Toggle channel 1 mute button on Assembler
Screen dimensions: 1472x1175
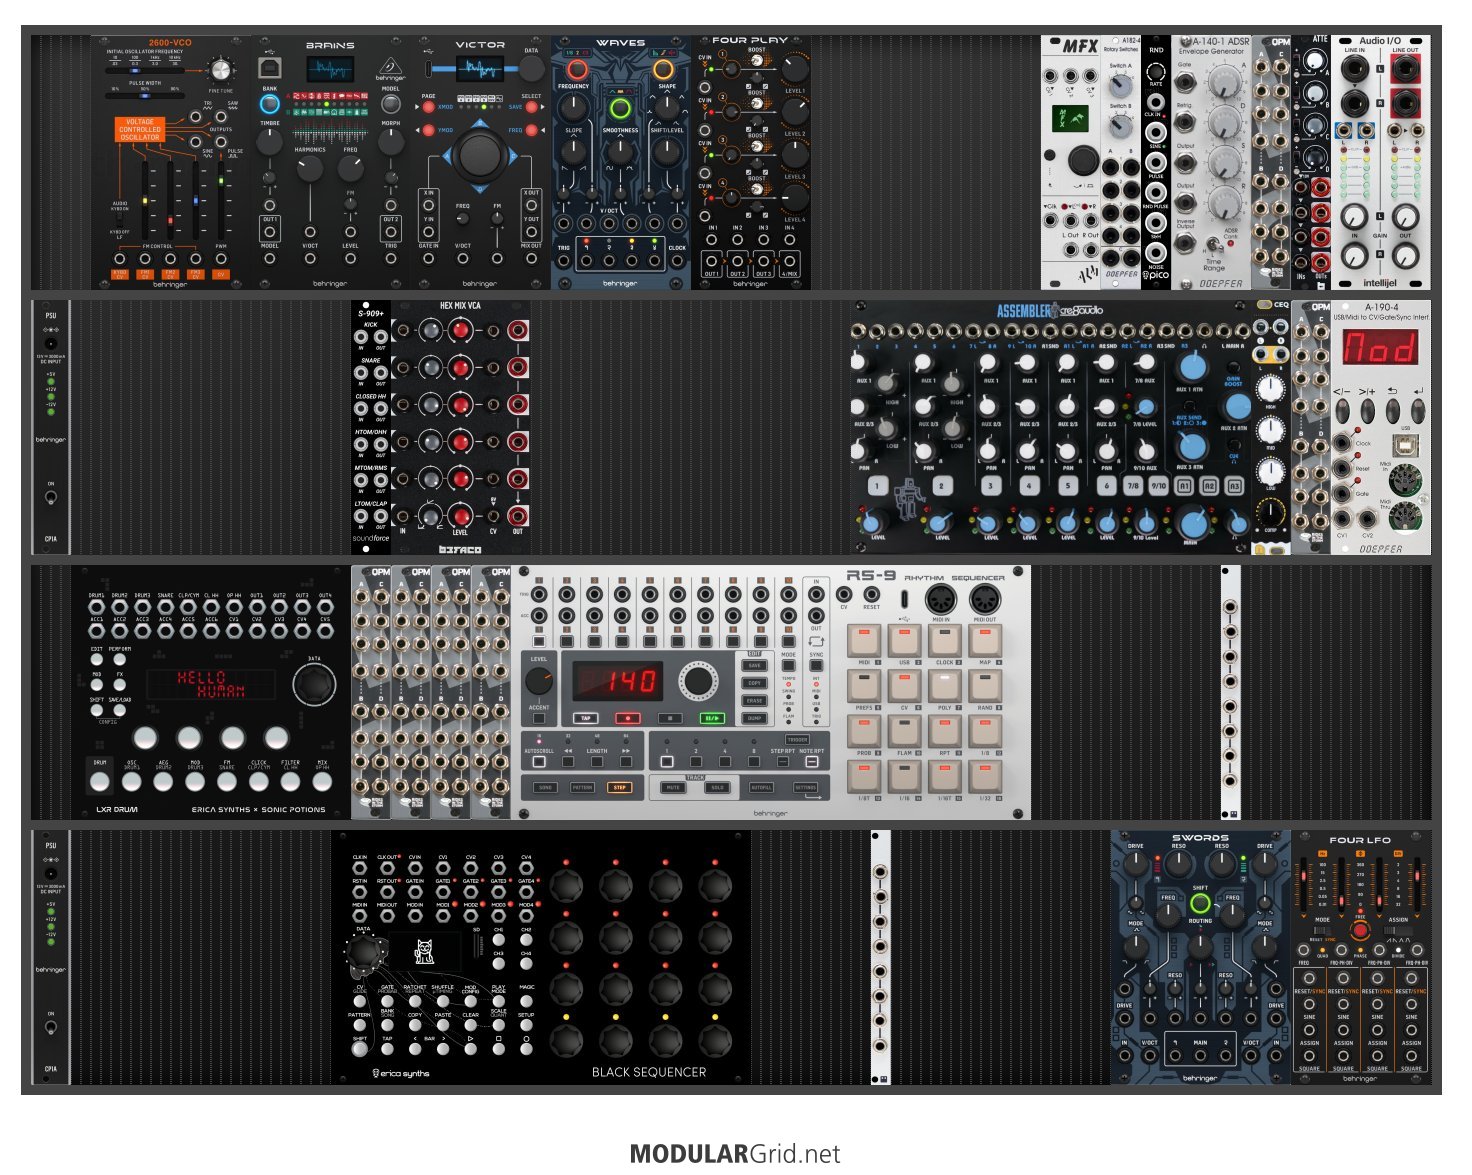877,485
